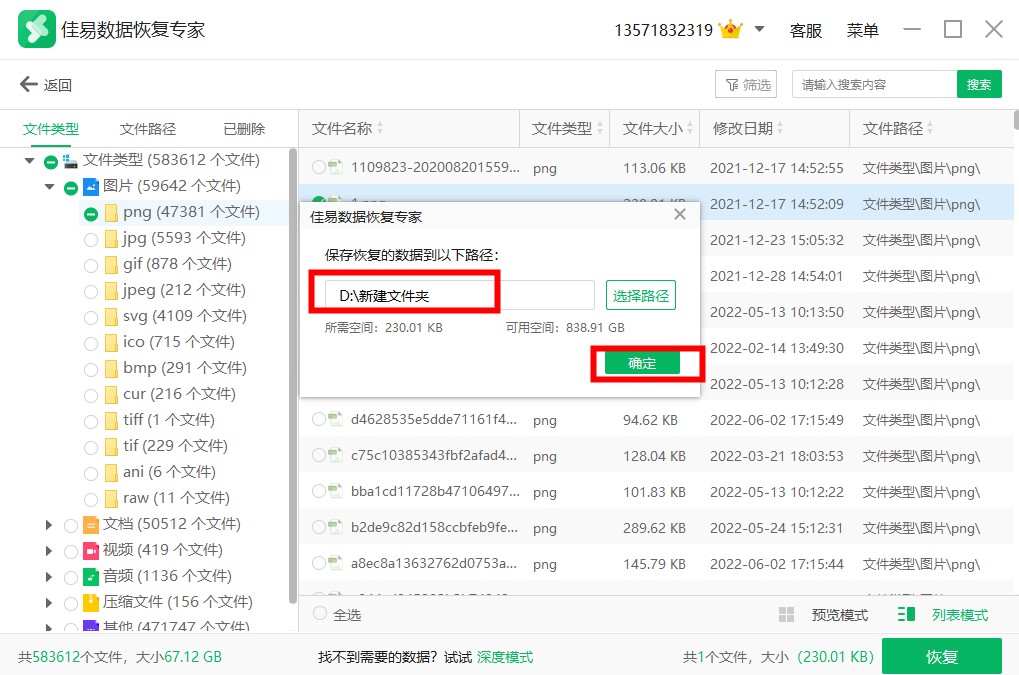Click the png file icon for c75c10385343fbf2afad4
The height and width of the screenshot is (675, 1019).
(x=335, y=455)
